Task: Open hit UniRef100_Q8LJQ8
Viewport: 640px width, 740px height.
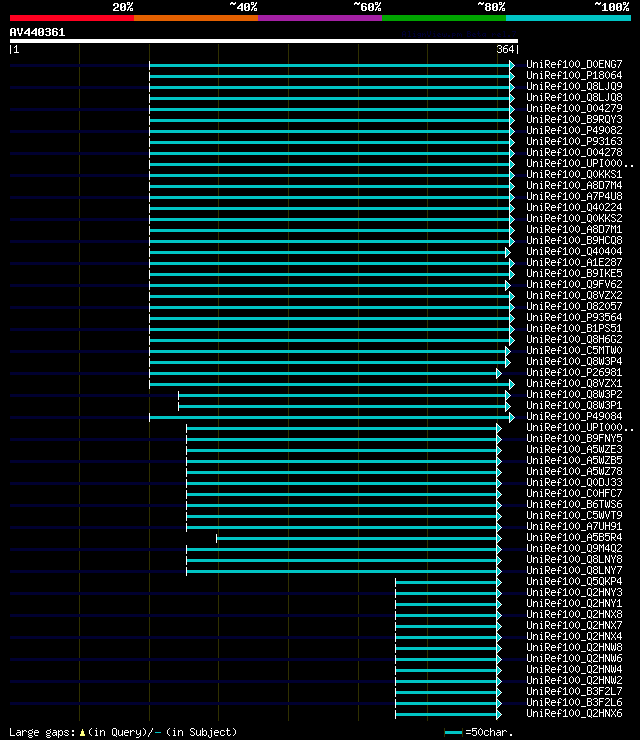Action: (574, 97)
